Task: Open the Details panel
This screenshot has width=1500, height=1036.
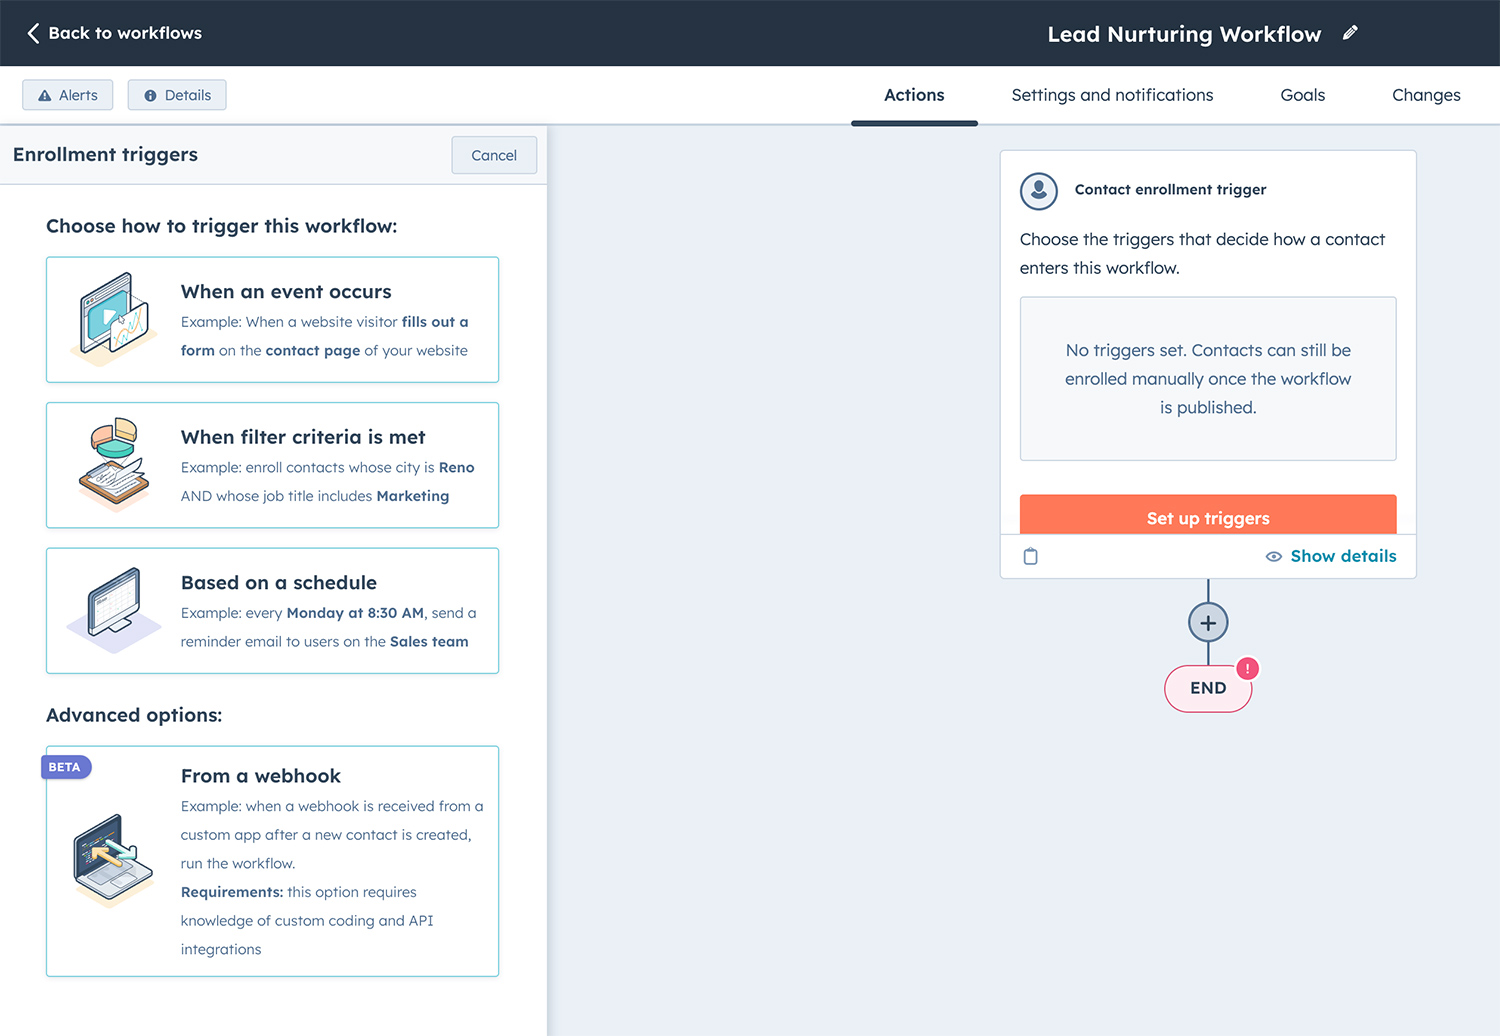Action: 177,95
